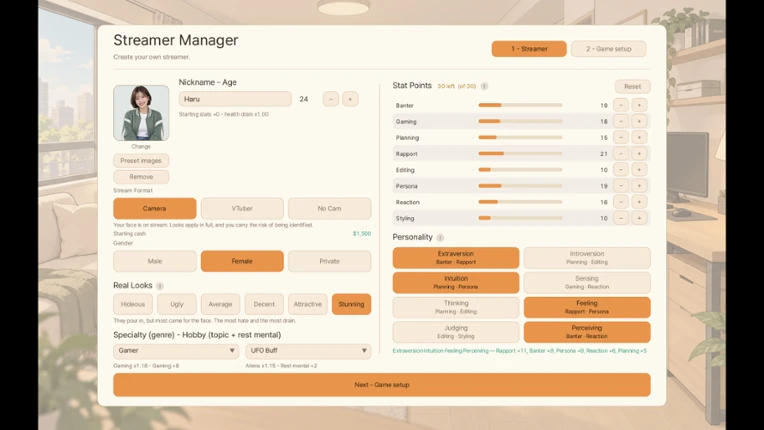
Task: Click the age value 24
Action: click(304, 99)
